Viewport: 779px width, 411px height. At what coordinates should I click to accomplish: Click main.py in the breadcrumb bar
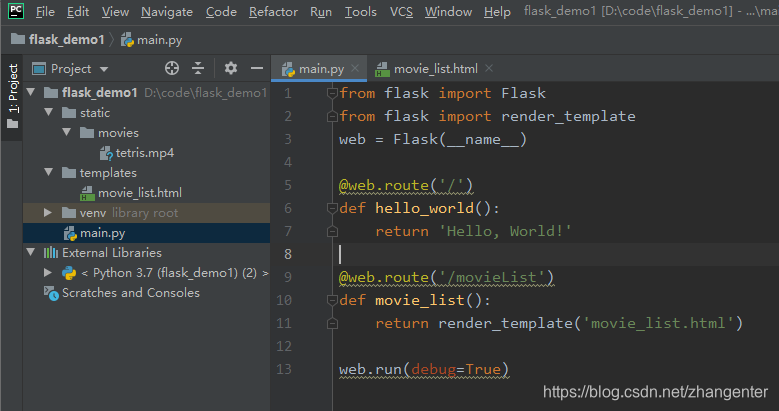coord(152,40)
